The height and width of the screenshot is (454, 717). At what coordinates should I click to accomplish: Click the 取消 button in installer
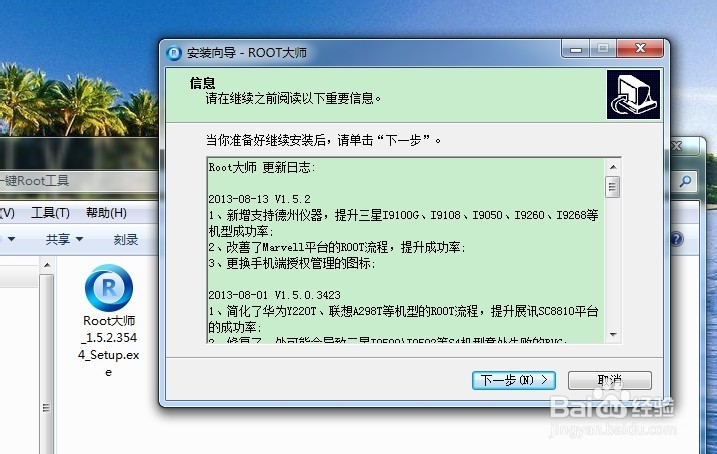click(x=610, y=380)
